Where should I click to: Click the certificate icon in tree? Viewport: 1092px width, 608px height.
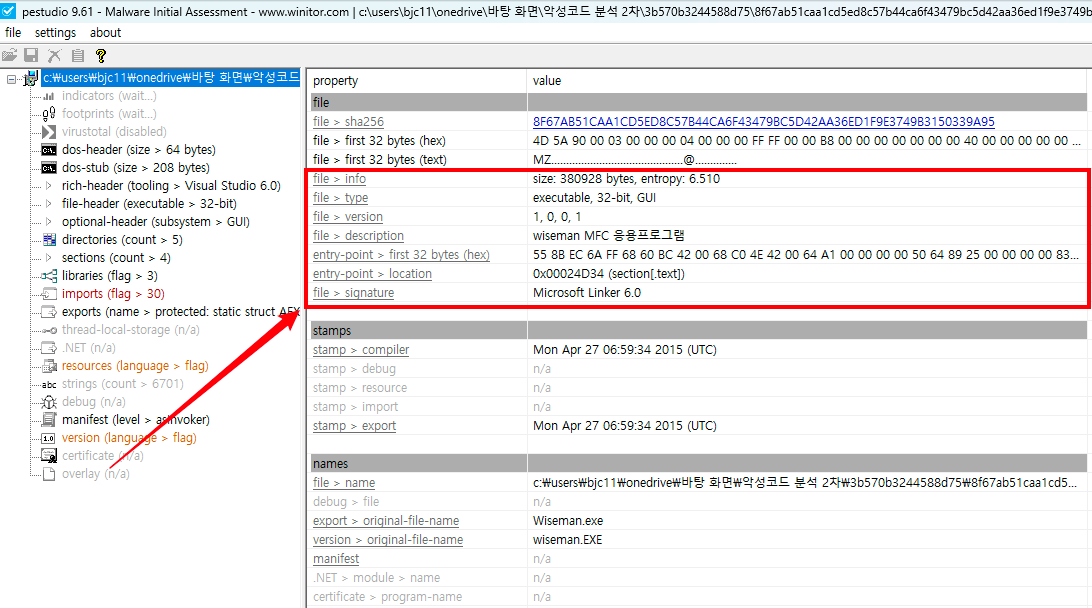point(49,456)
